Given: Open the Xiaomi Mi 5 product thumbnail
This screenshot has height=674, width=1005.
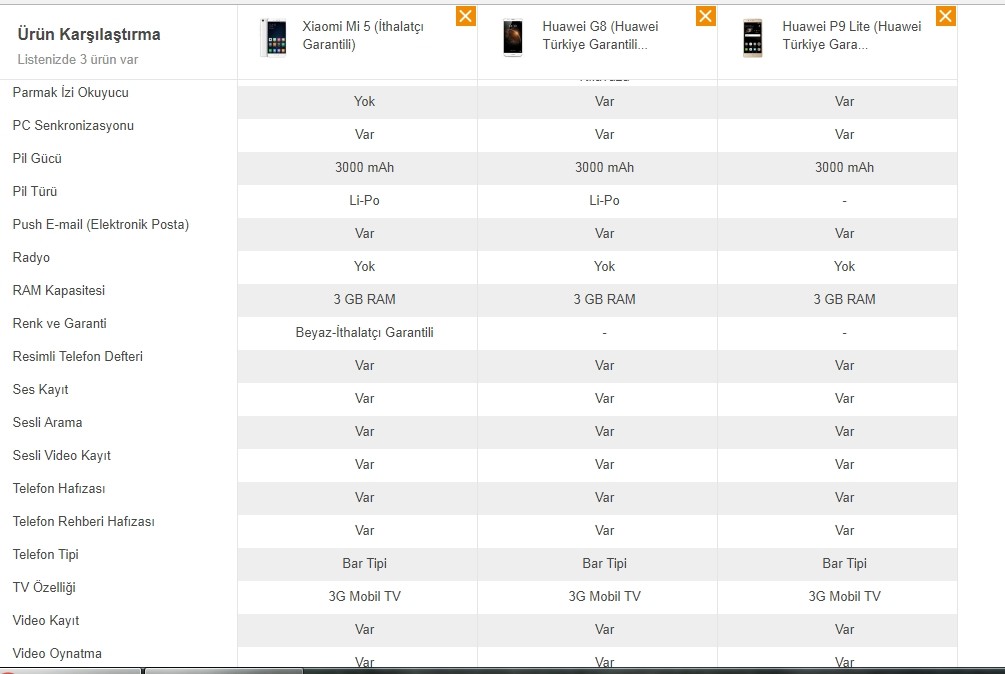Looking at the screenshot, I should [274, 38].
